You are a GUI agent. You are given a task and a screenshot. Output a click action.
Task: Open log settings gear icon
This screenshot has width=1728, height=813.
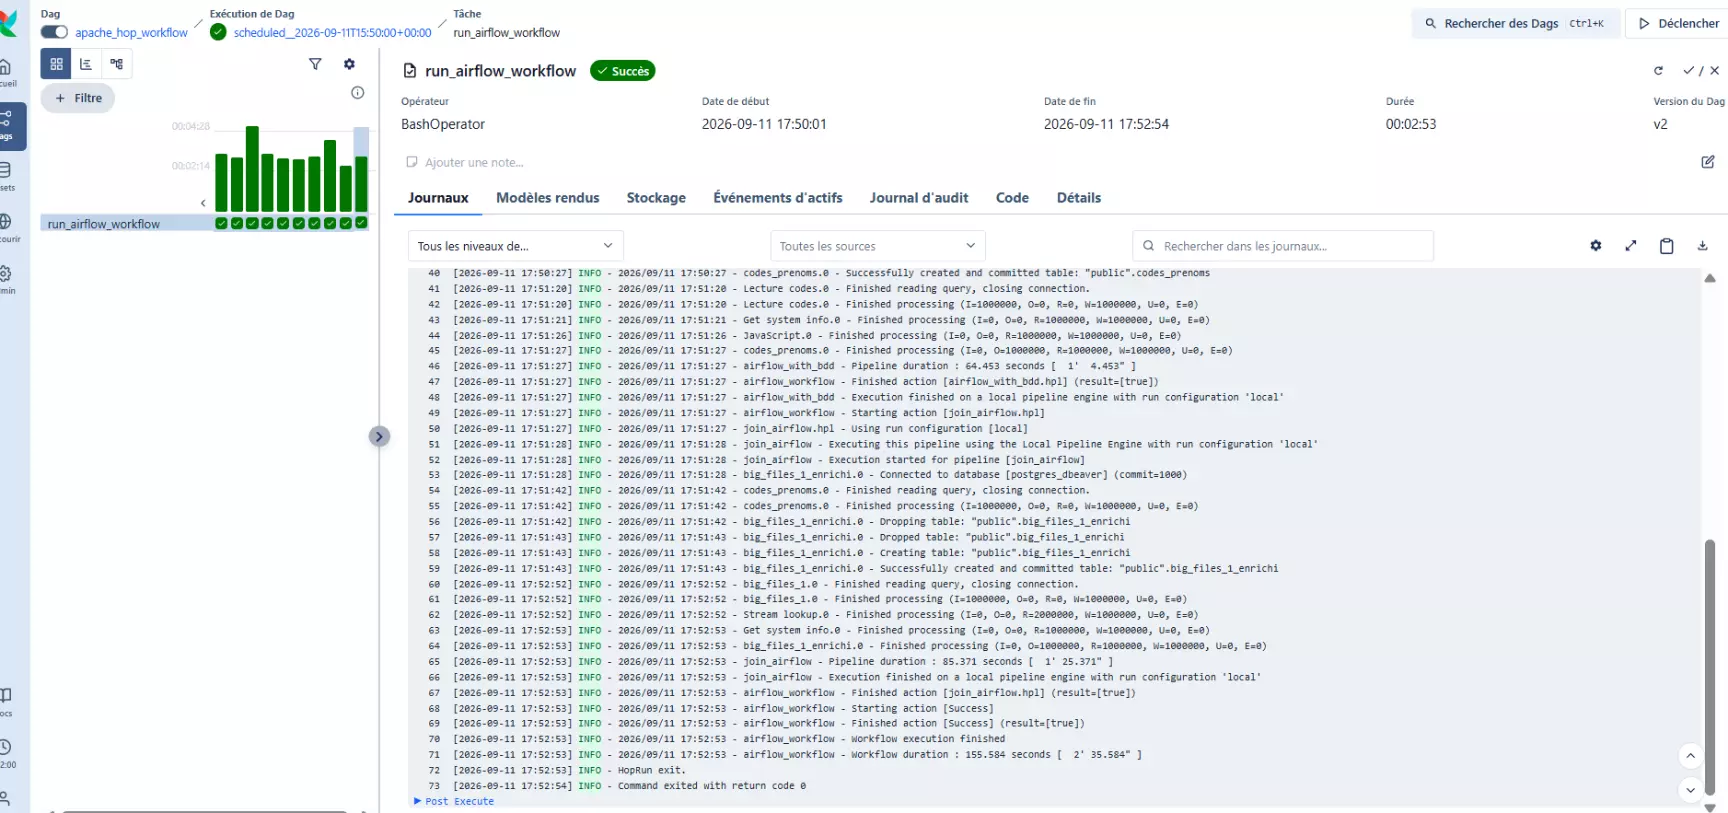click(x=1596, y=246)
